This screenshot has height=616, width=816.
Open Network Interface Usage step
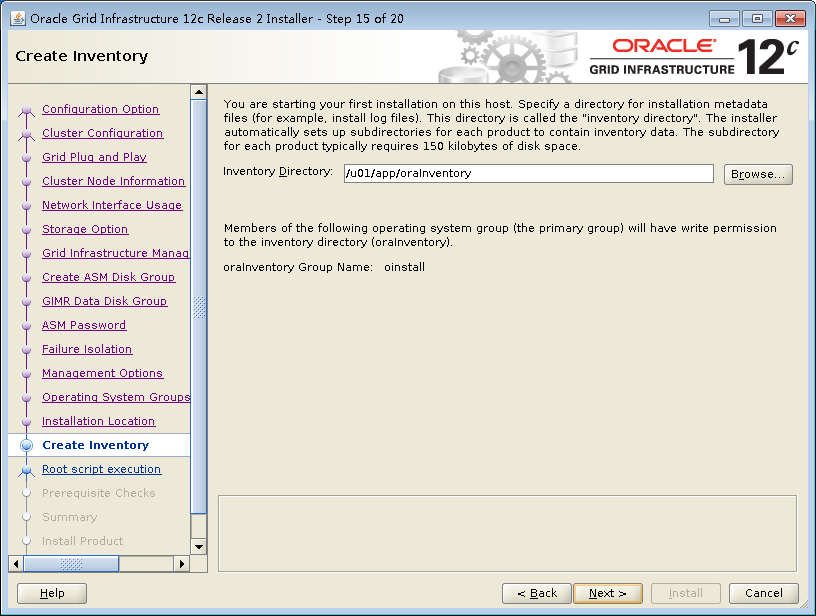(x=112, y=205)
